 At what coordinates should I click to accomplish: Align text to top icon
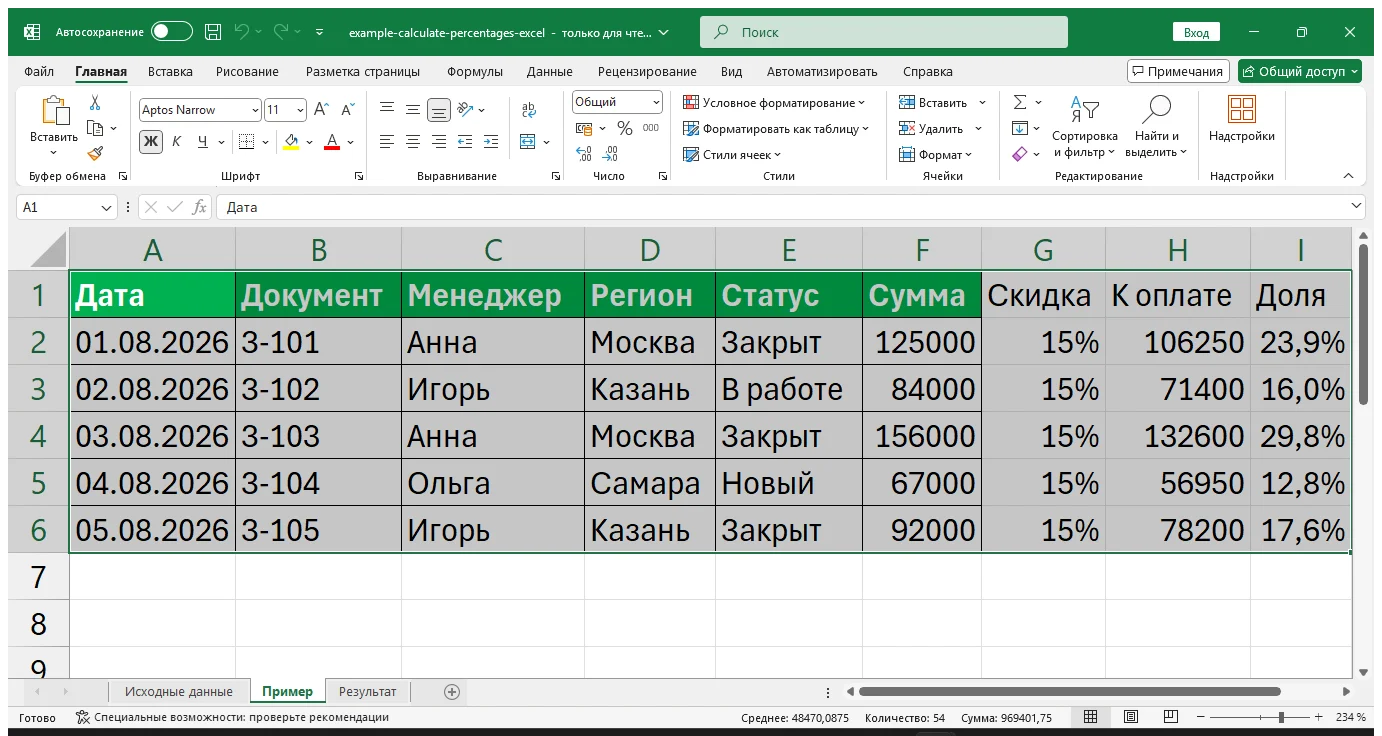386,110
